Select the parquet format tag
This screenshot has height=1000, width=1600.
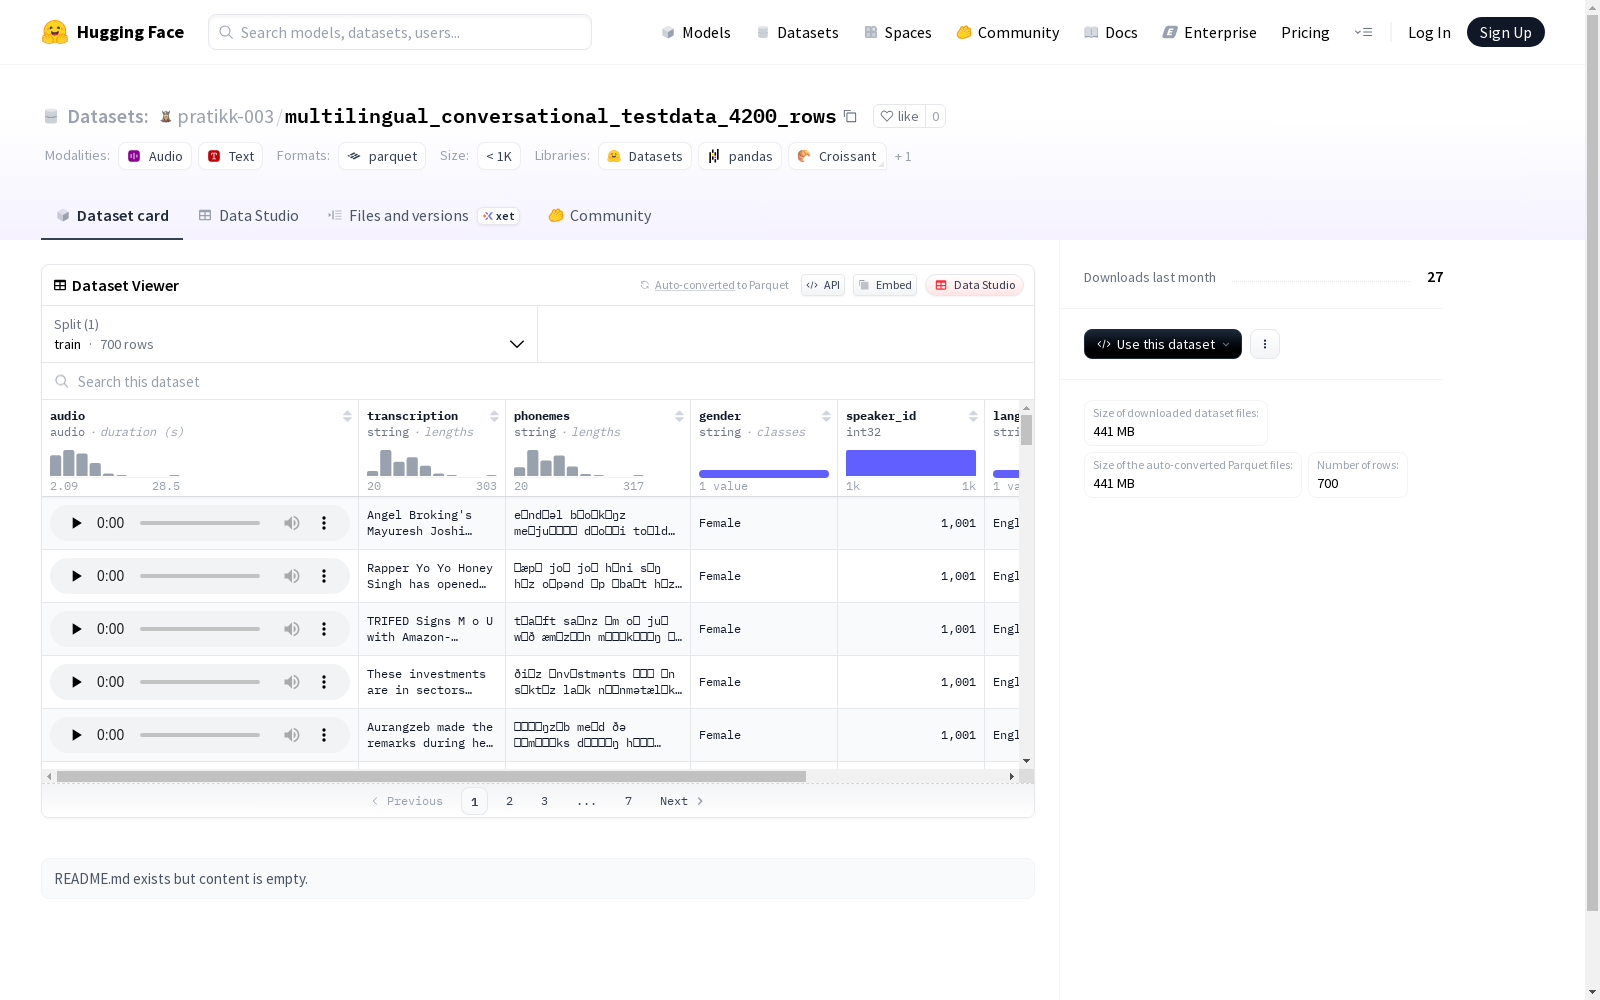pos(382,156)
